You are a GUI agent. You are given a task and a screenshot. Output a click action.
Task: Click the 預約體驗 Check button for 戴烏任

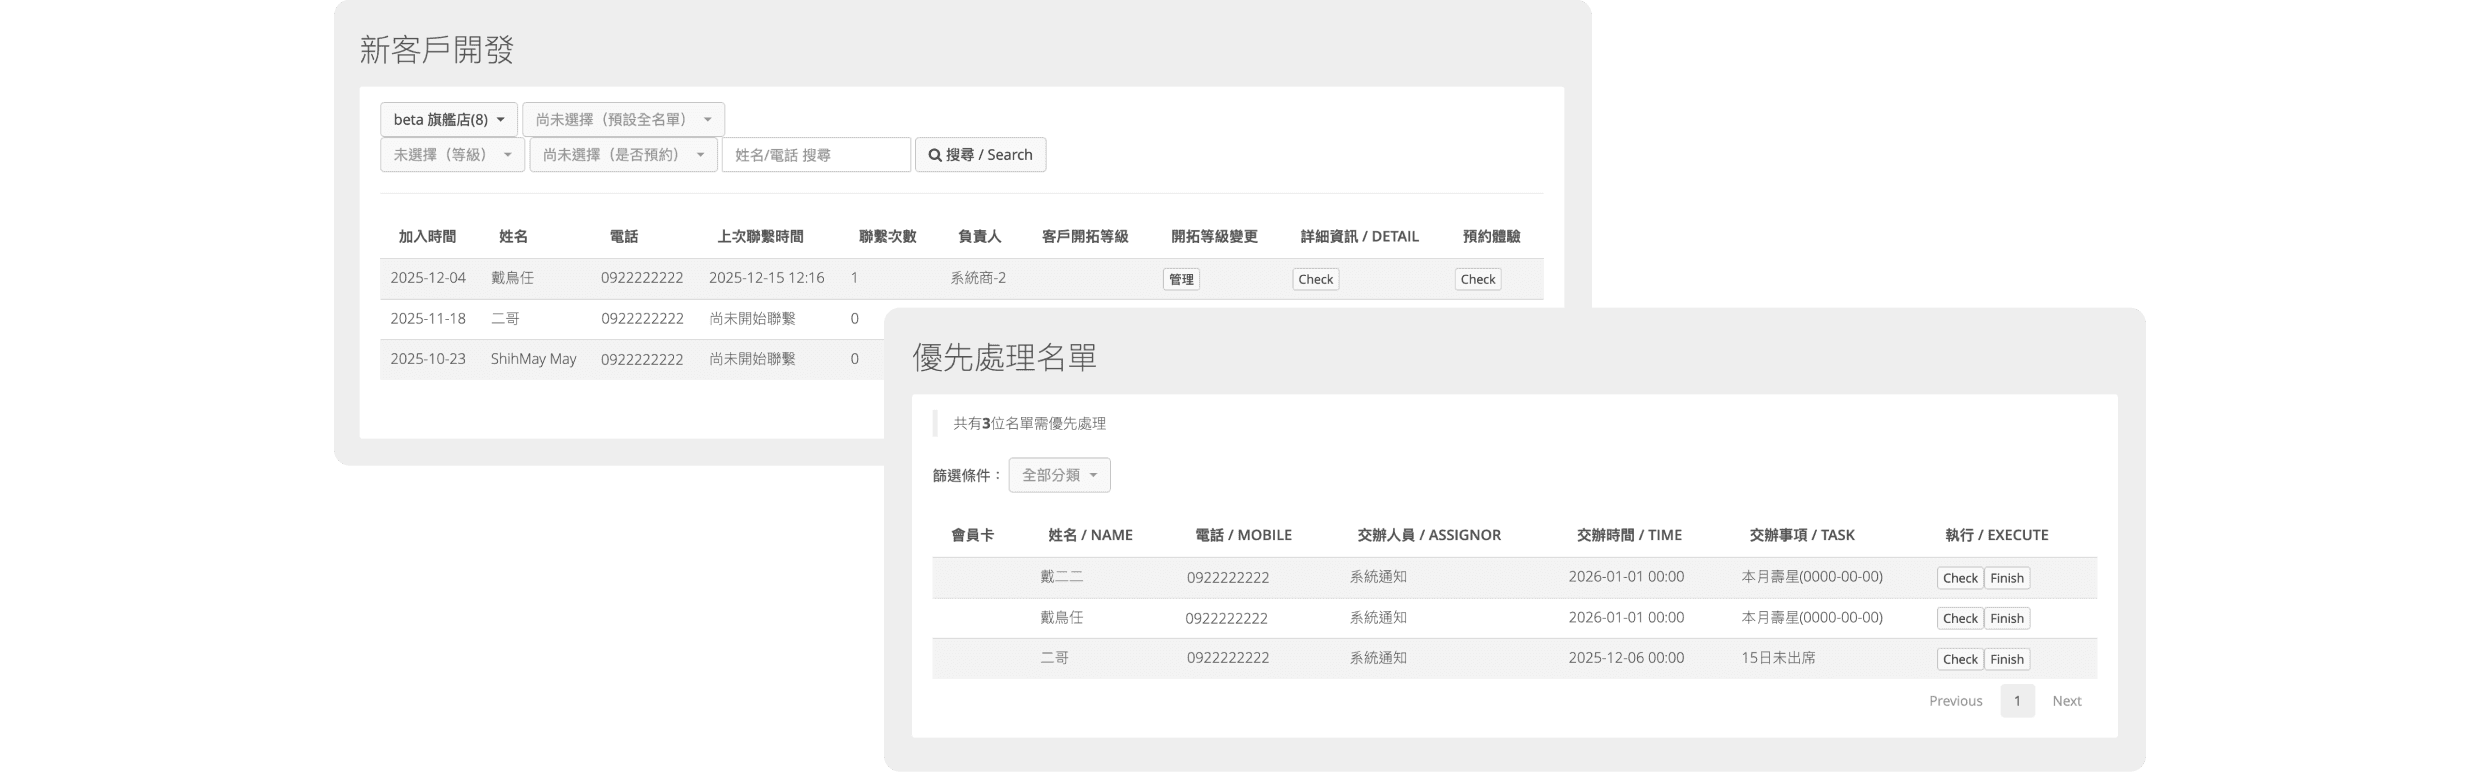pyautogui.click(x=1477, y=279)
